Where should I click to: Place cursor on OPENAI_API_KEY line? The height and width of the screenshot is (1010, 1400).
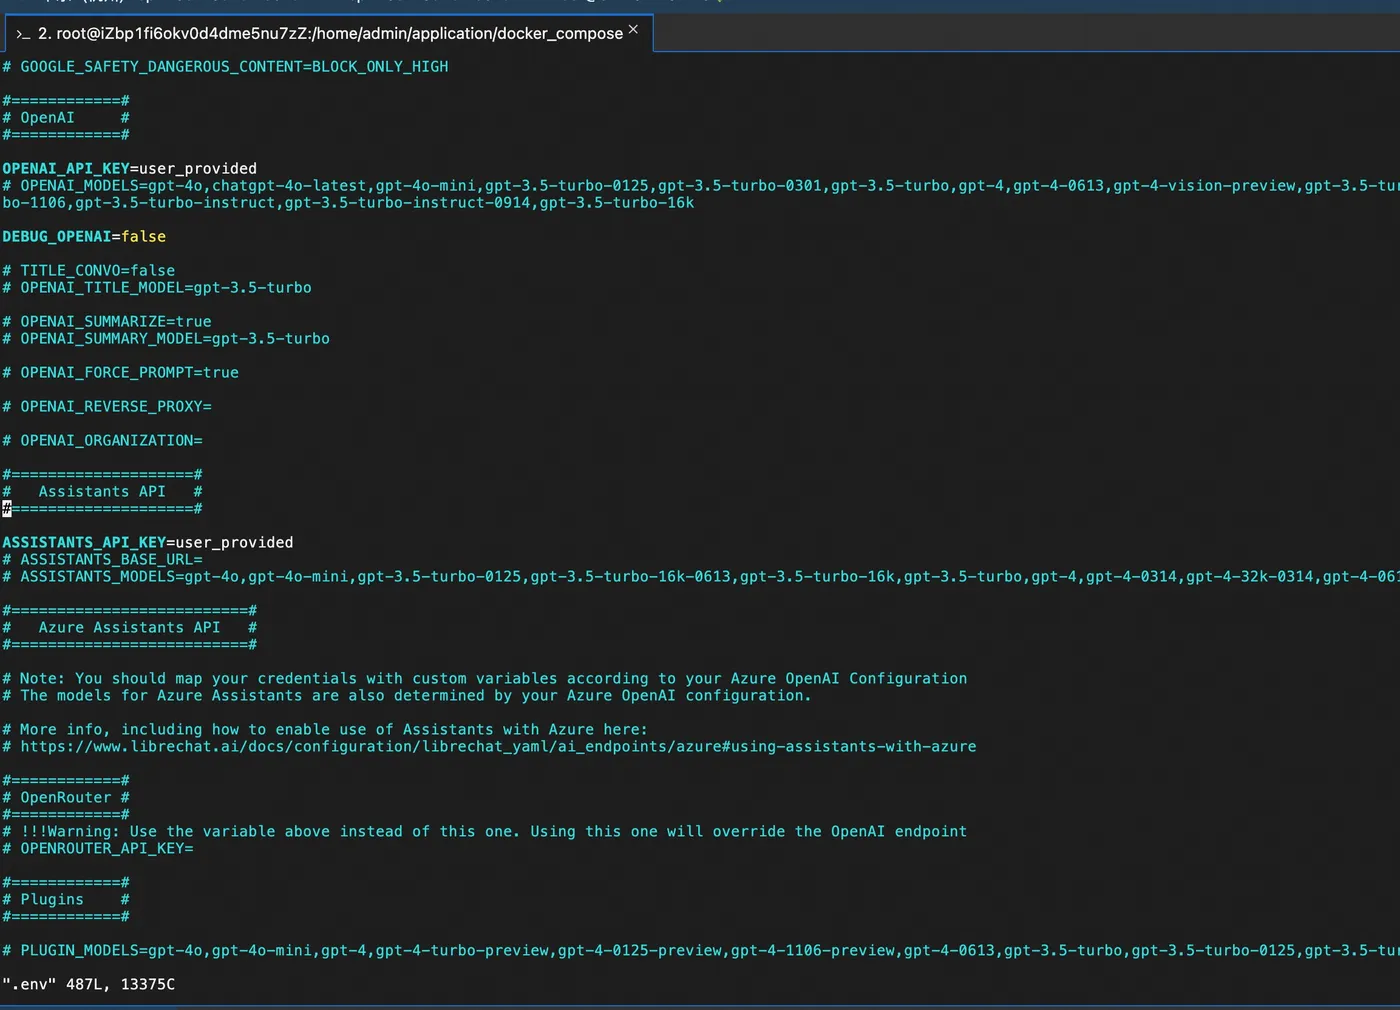[x=130, y=169]
